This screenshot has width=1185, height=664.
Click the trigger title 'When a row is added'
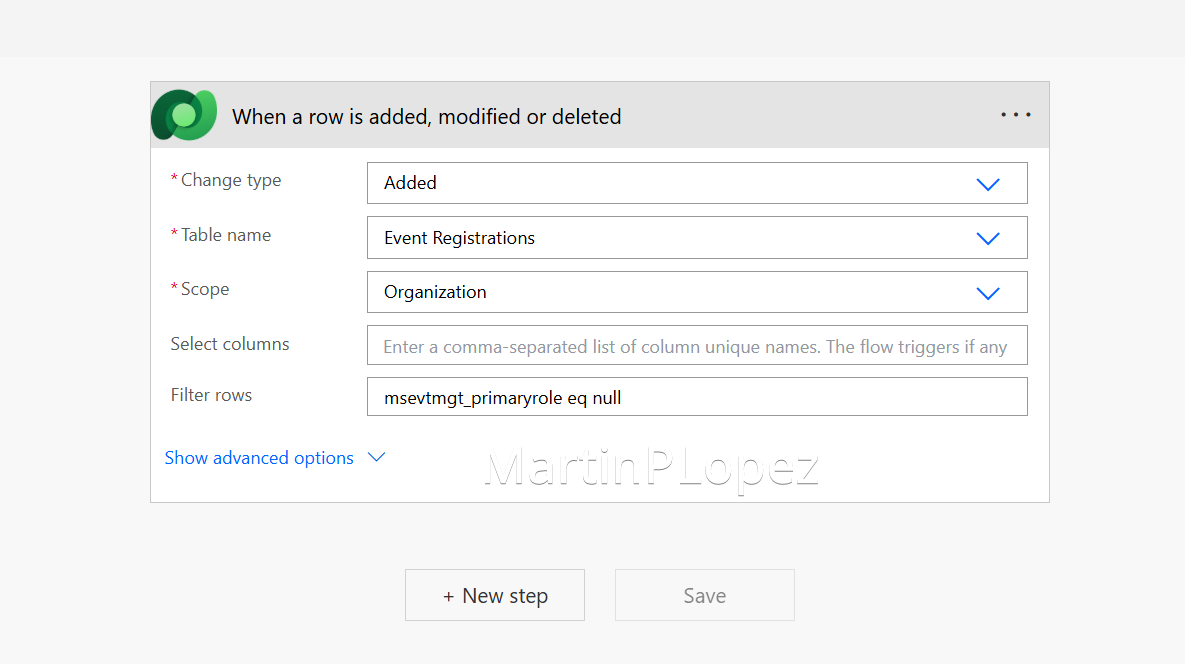coord(426,117)
